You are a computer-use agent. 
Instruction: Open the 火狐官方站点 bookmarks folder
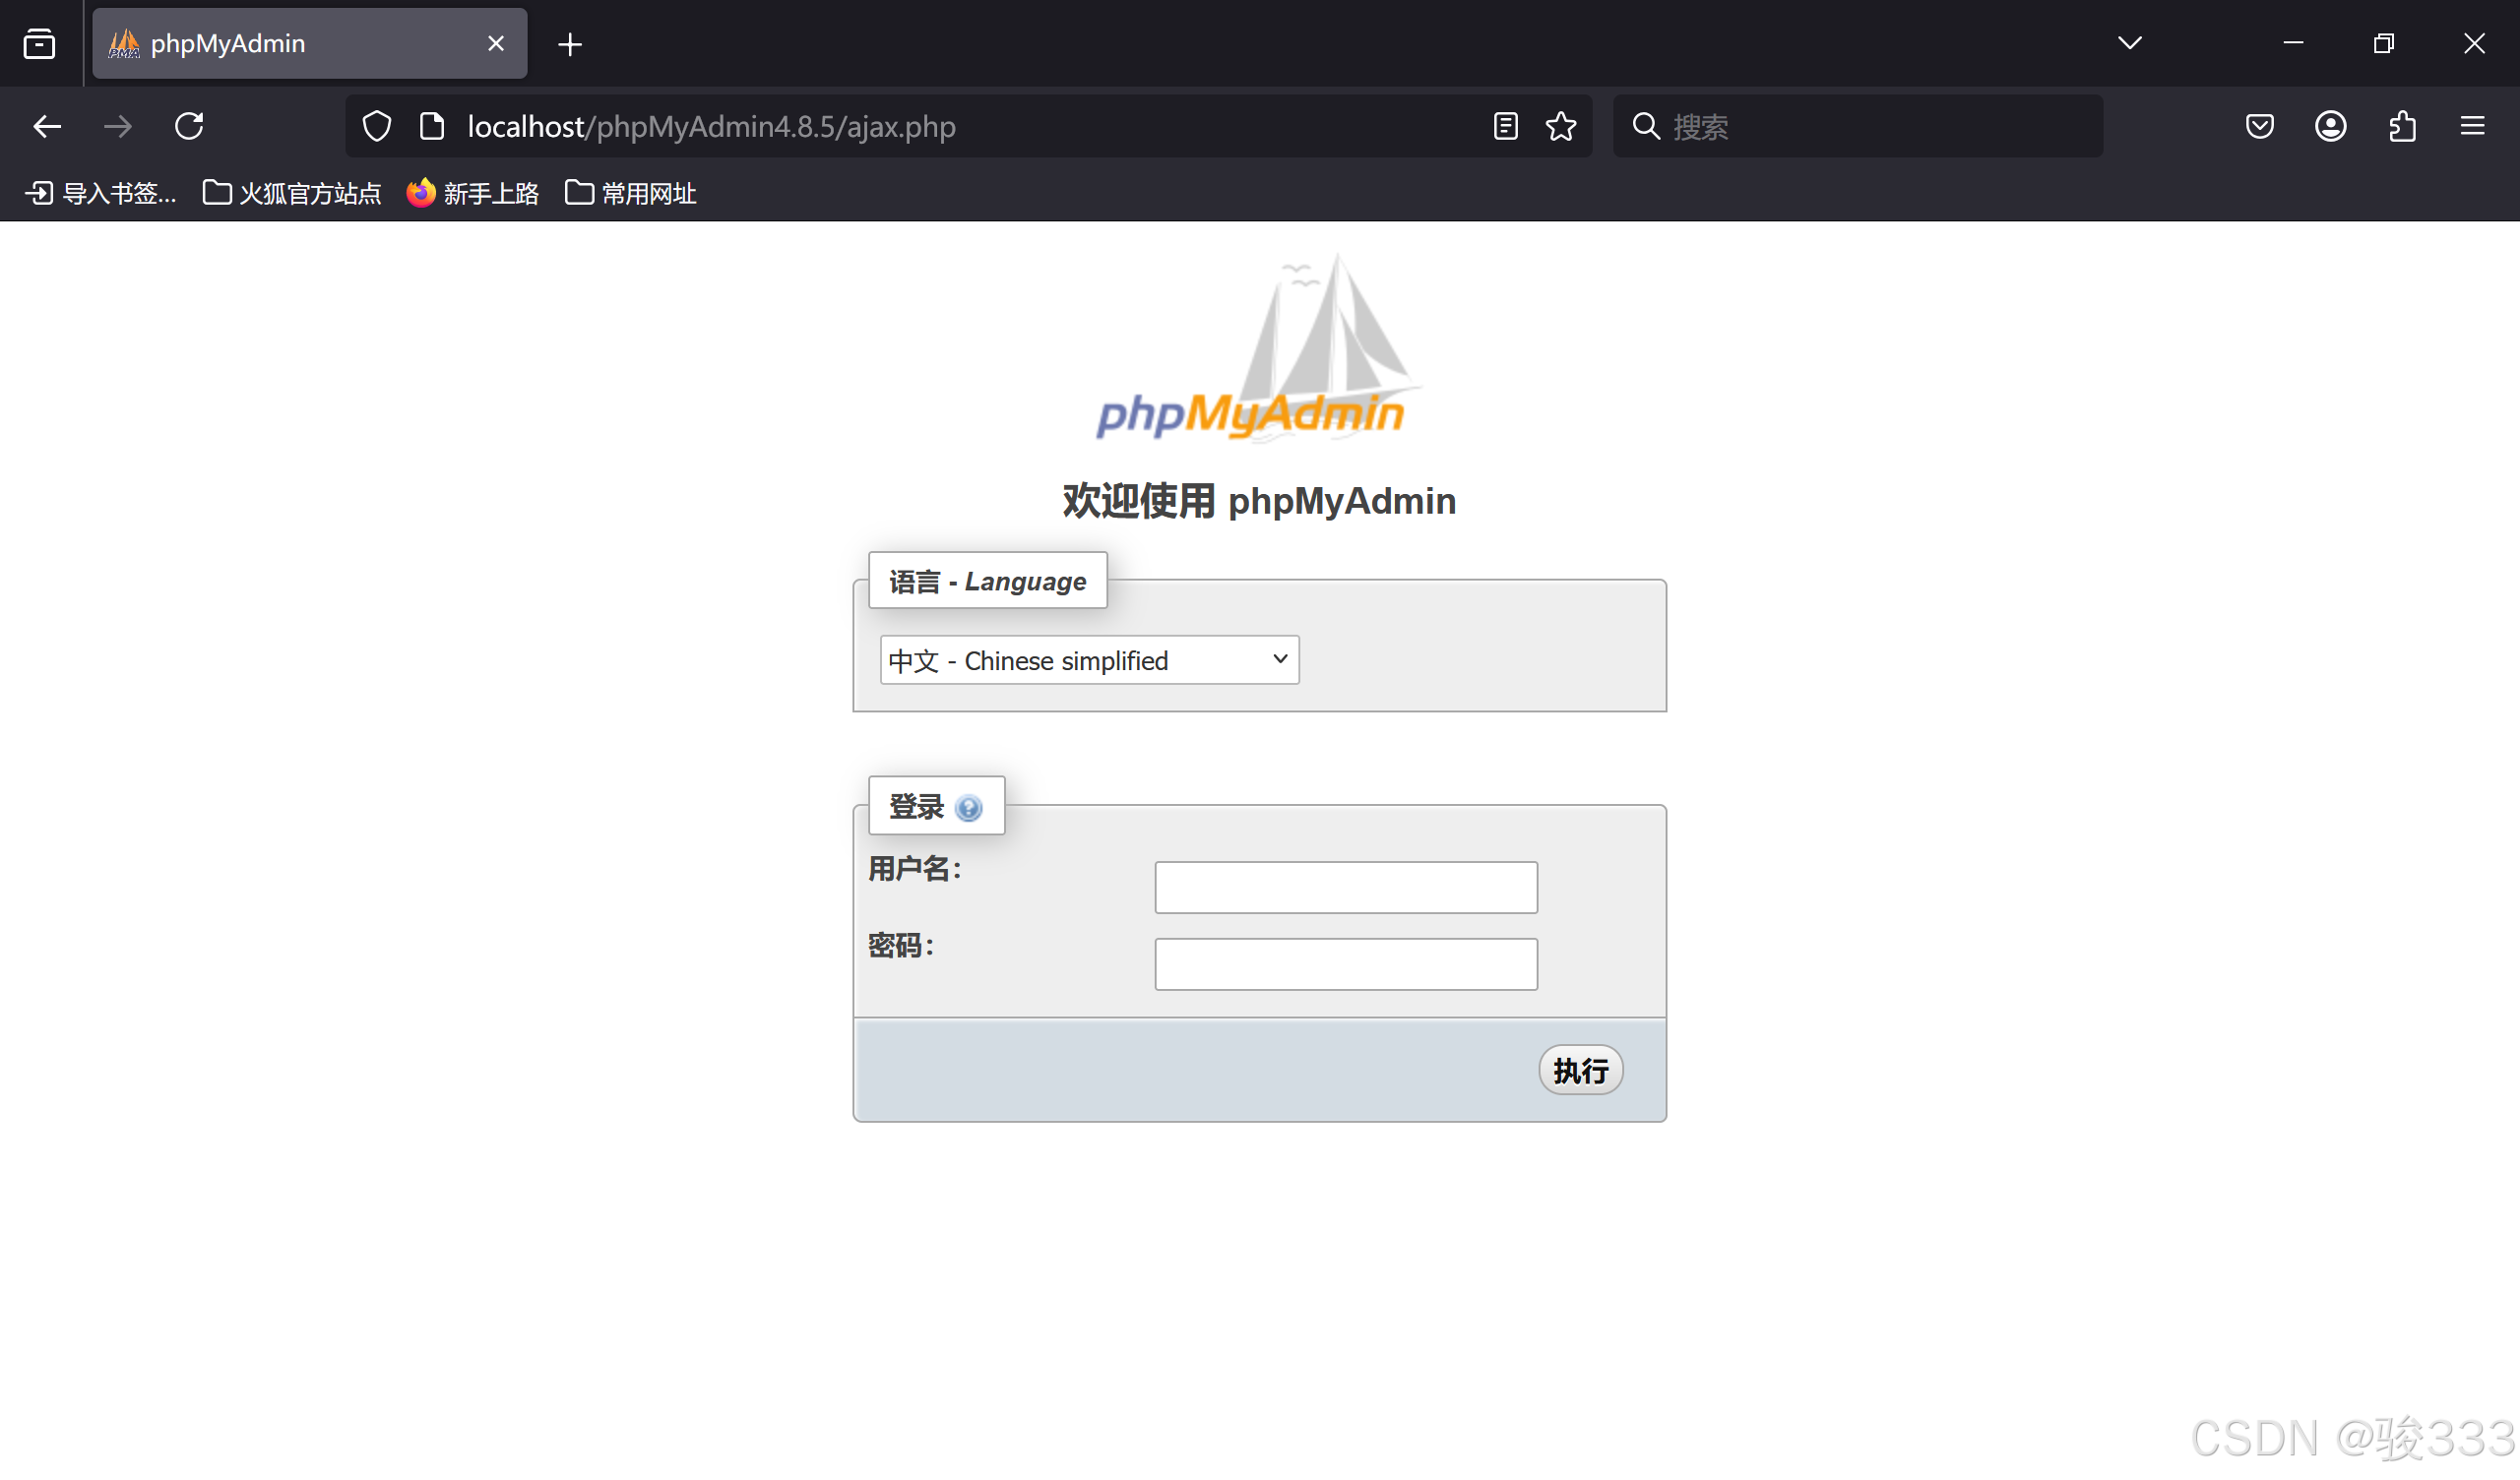coord(291,192)
